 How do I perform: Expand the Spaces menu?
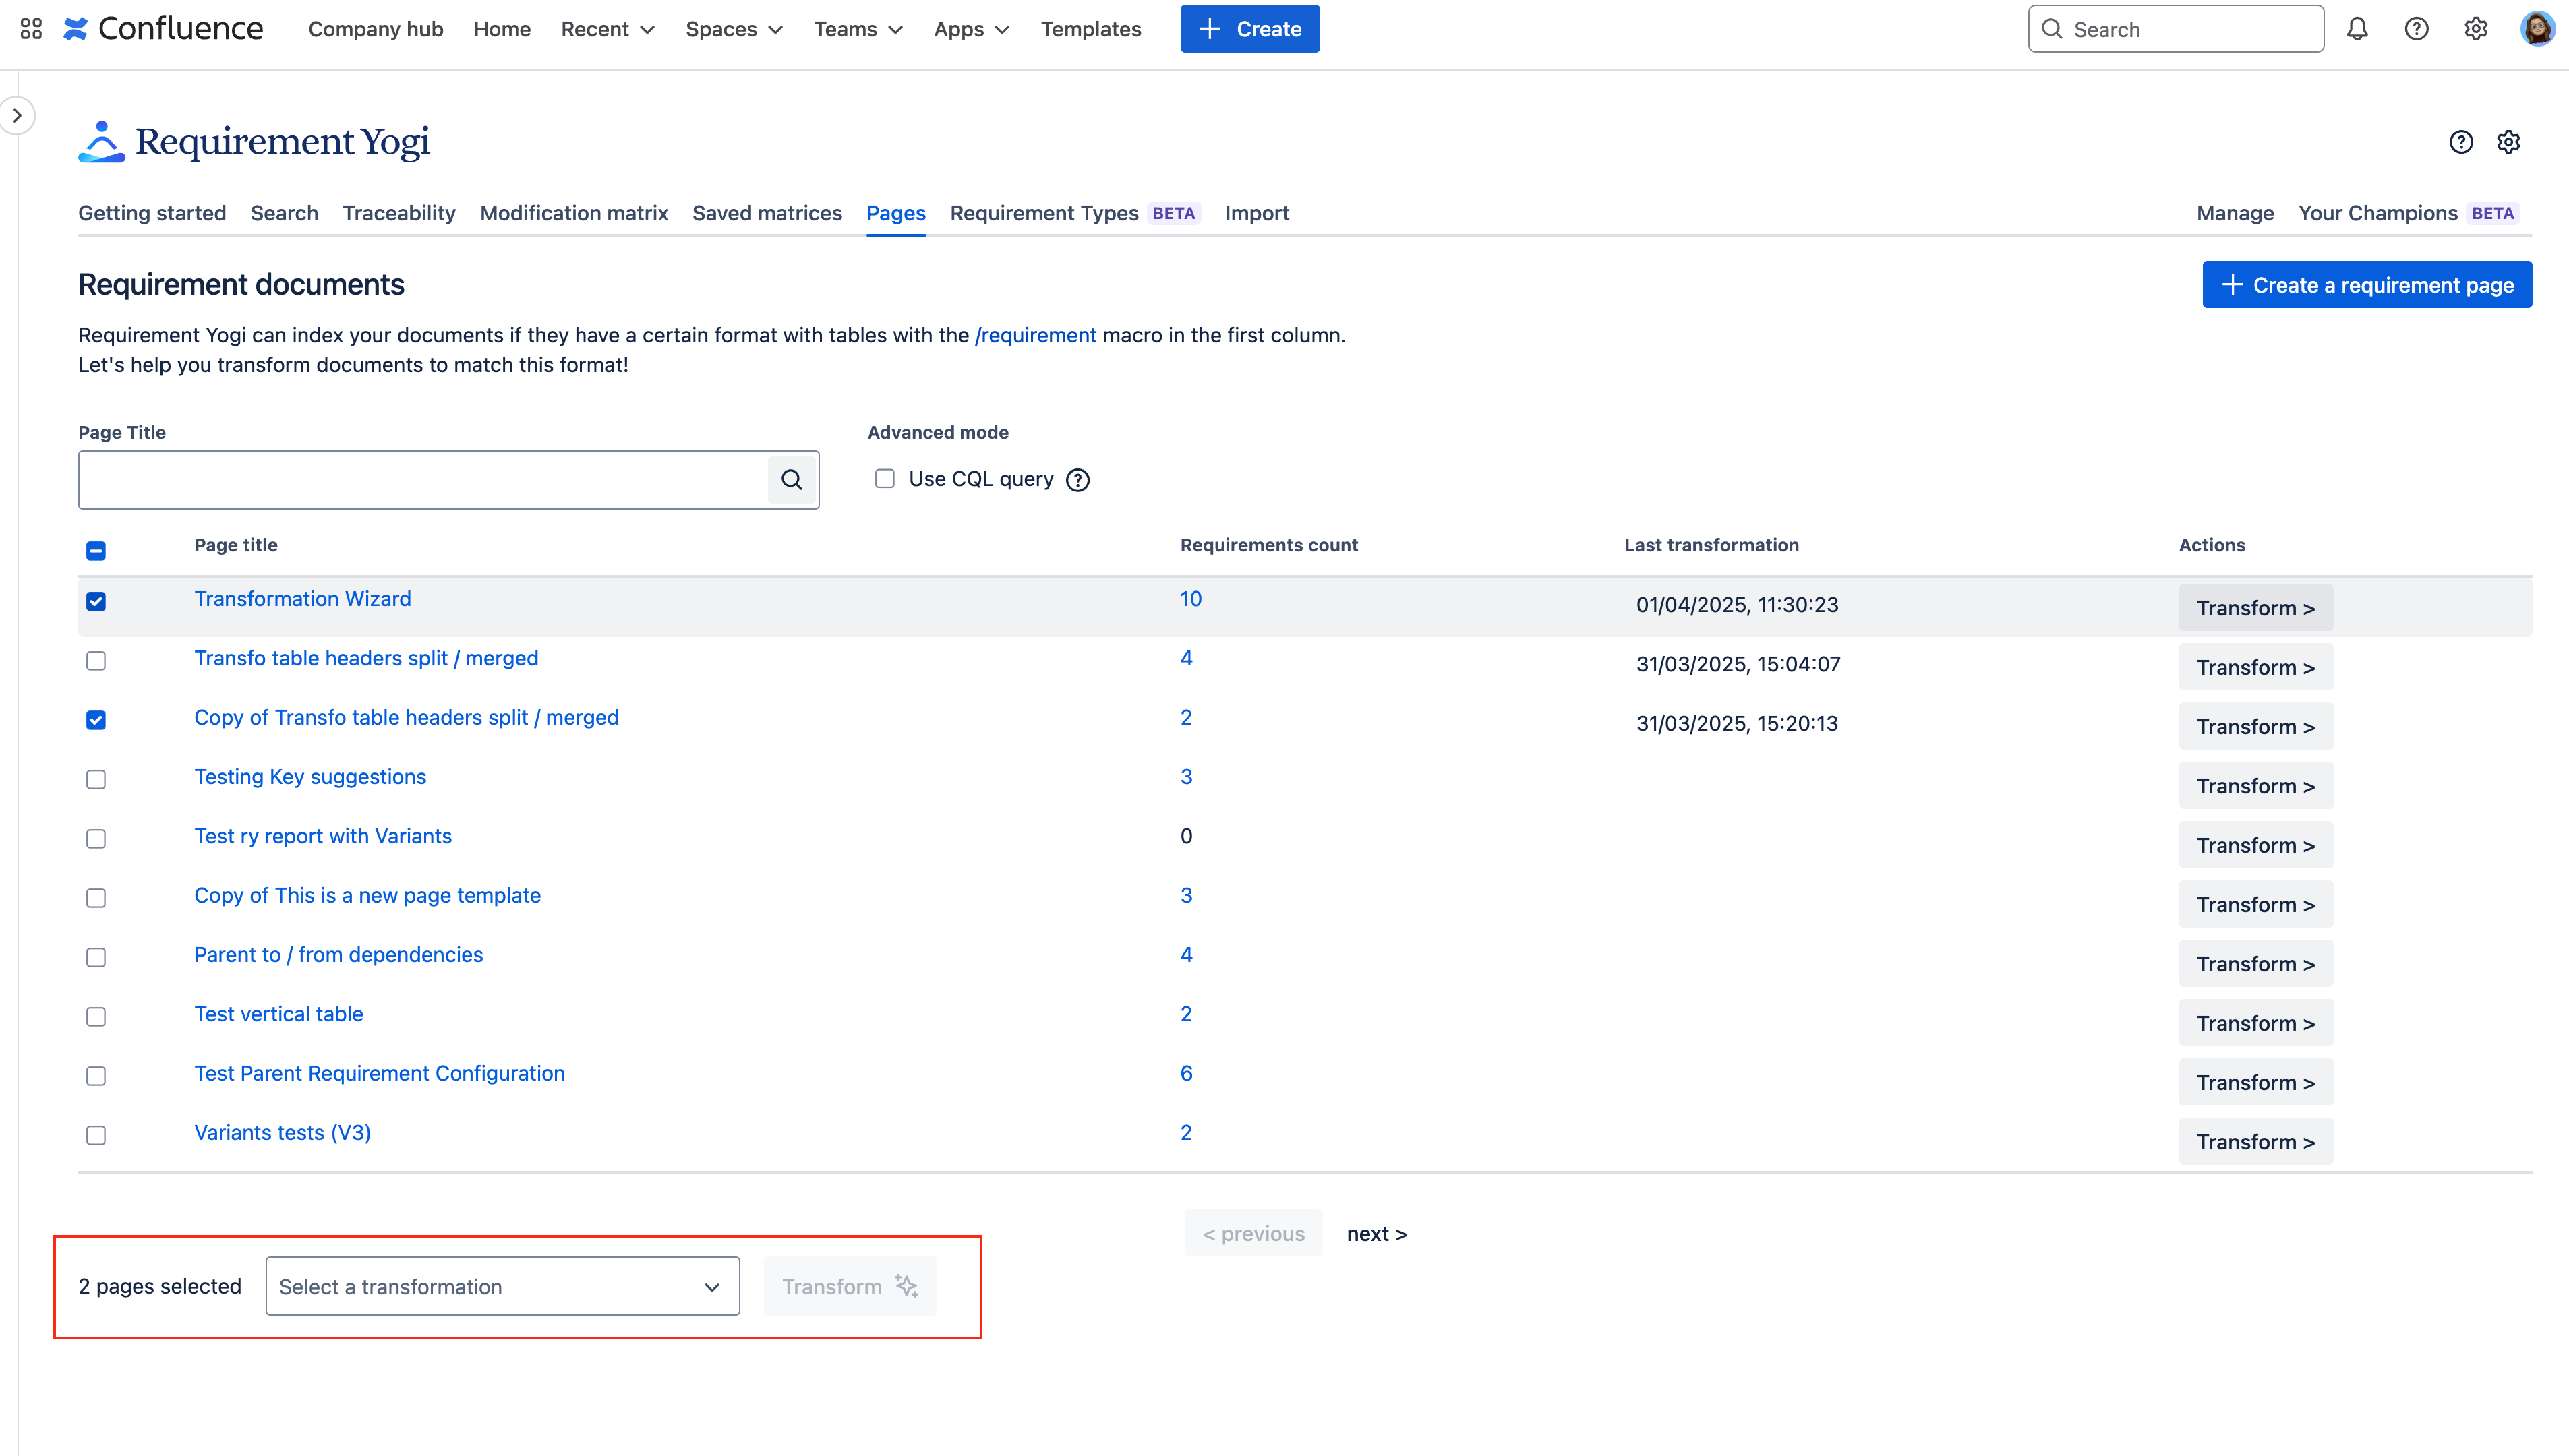(x=733, y=29)
